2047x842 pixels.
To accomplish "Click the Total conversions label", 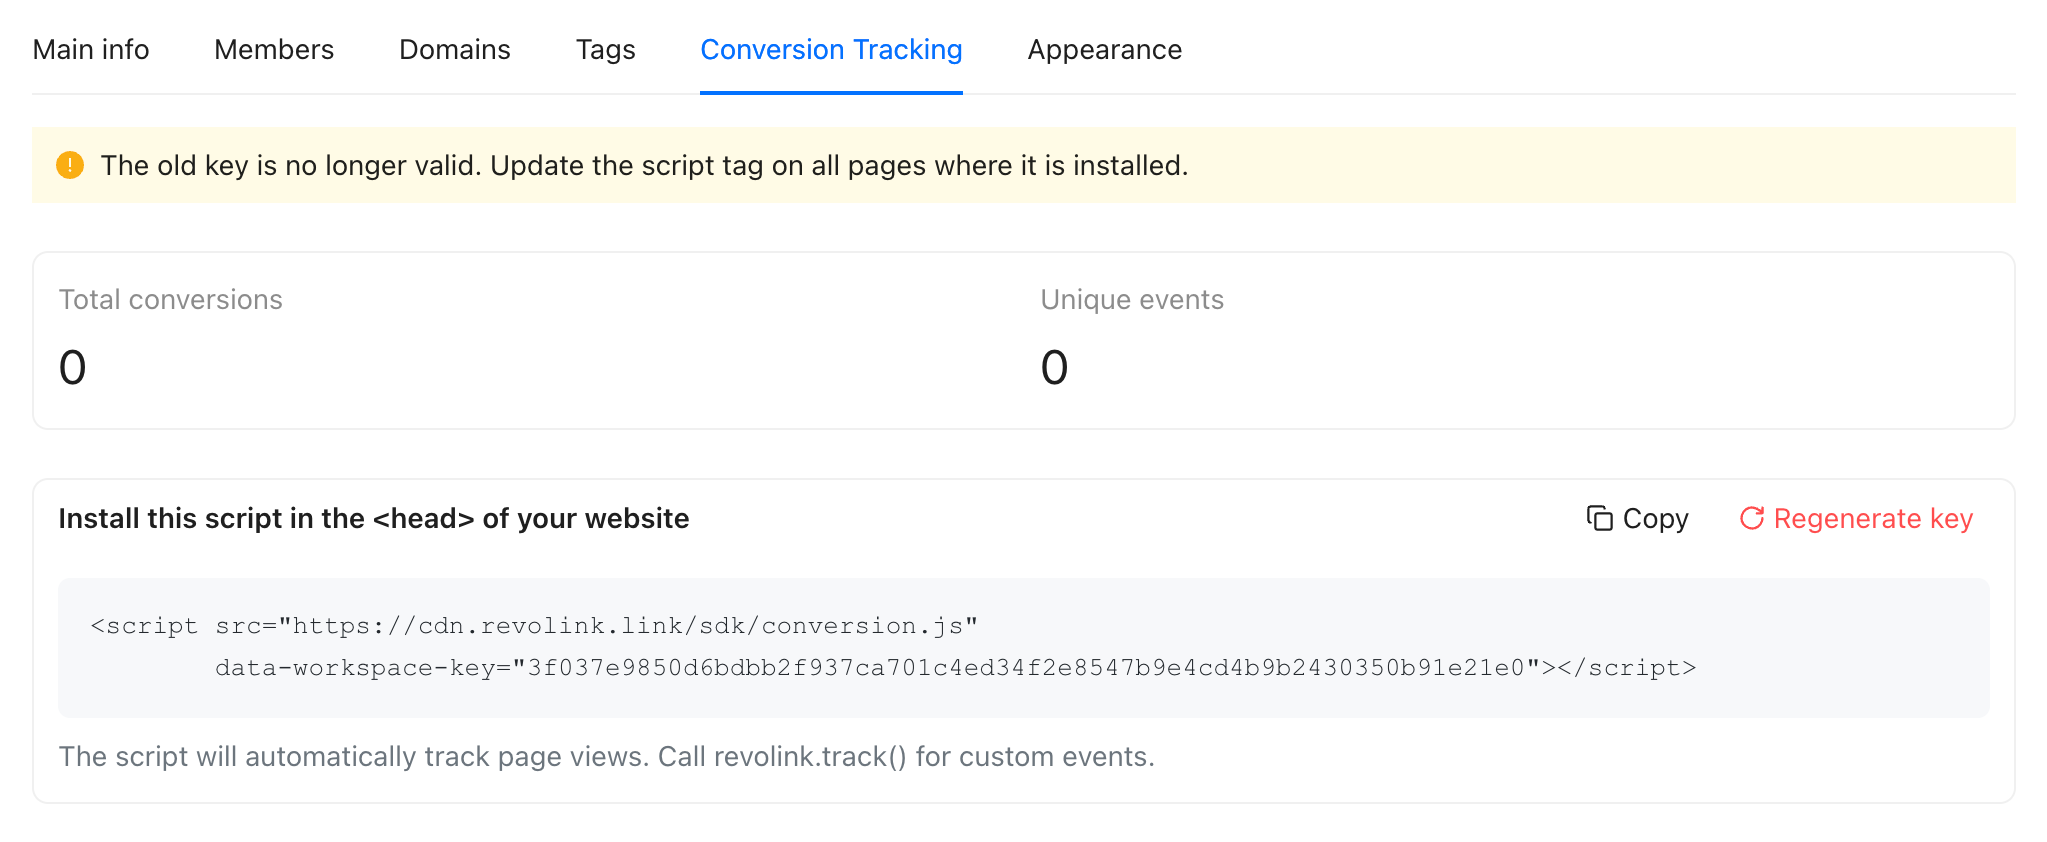I will 171,300.
